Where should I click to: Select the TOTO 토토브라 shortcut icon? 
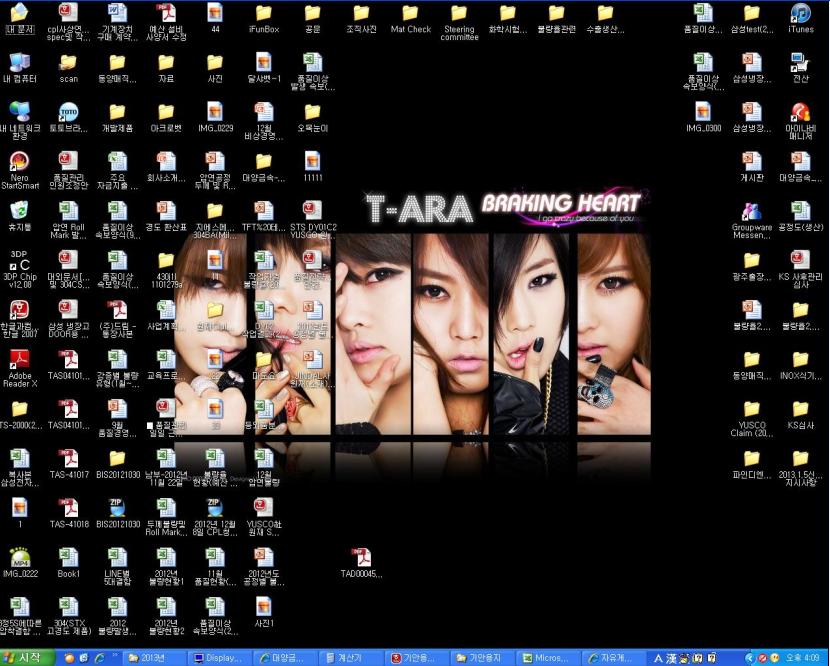click(68, 117)
